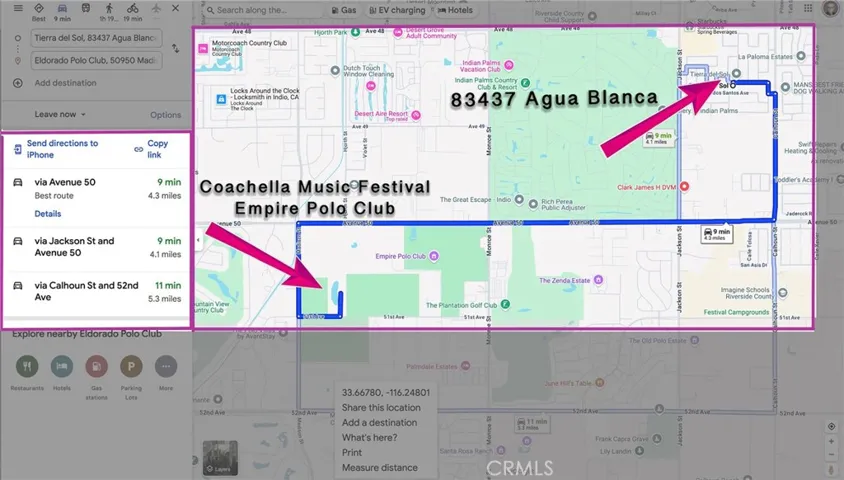
Task: Filter map by EV charging
Action: coord(397,10)
